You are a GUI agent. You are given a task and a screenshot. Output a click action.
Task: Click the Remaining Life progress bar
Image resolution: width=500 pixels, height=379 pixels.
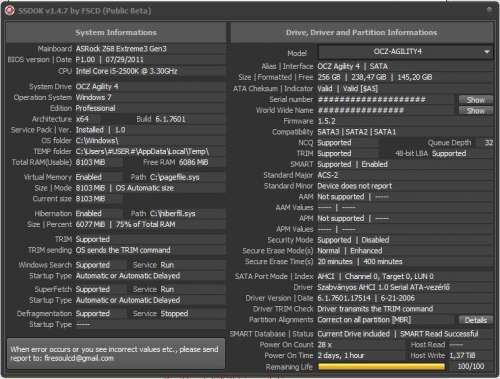click(x=381, y=367)
